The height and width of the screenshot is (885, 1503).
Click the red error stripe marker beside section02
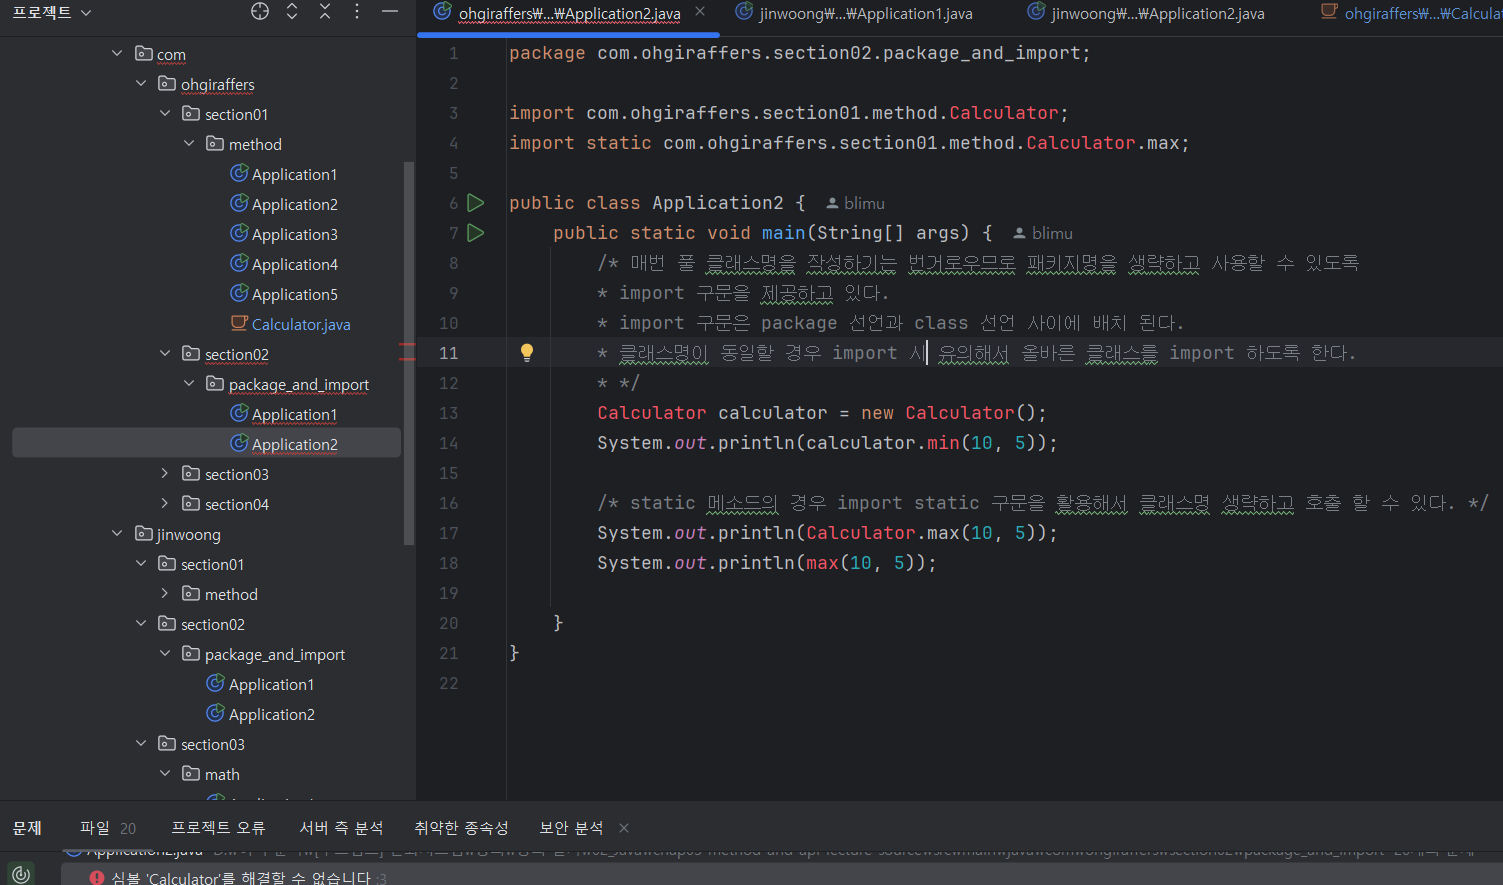pyautogui.click(x=407, y=350)
